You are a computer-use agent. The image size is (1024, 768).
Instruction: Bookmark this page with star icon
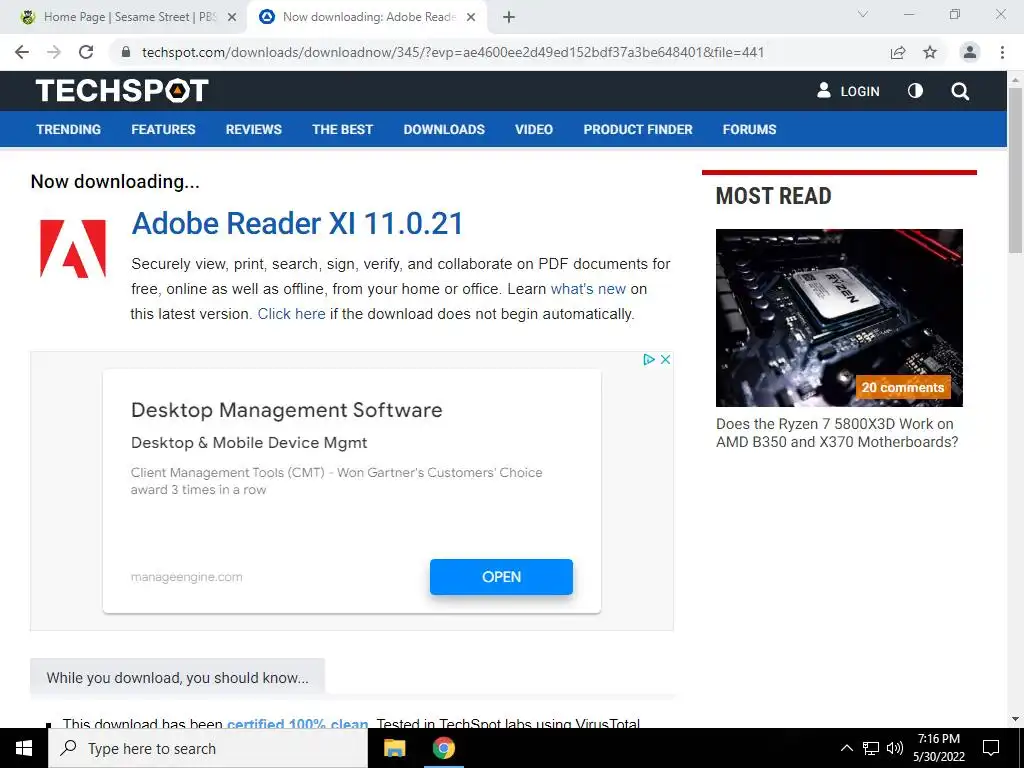(x=930, y=52)
